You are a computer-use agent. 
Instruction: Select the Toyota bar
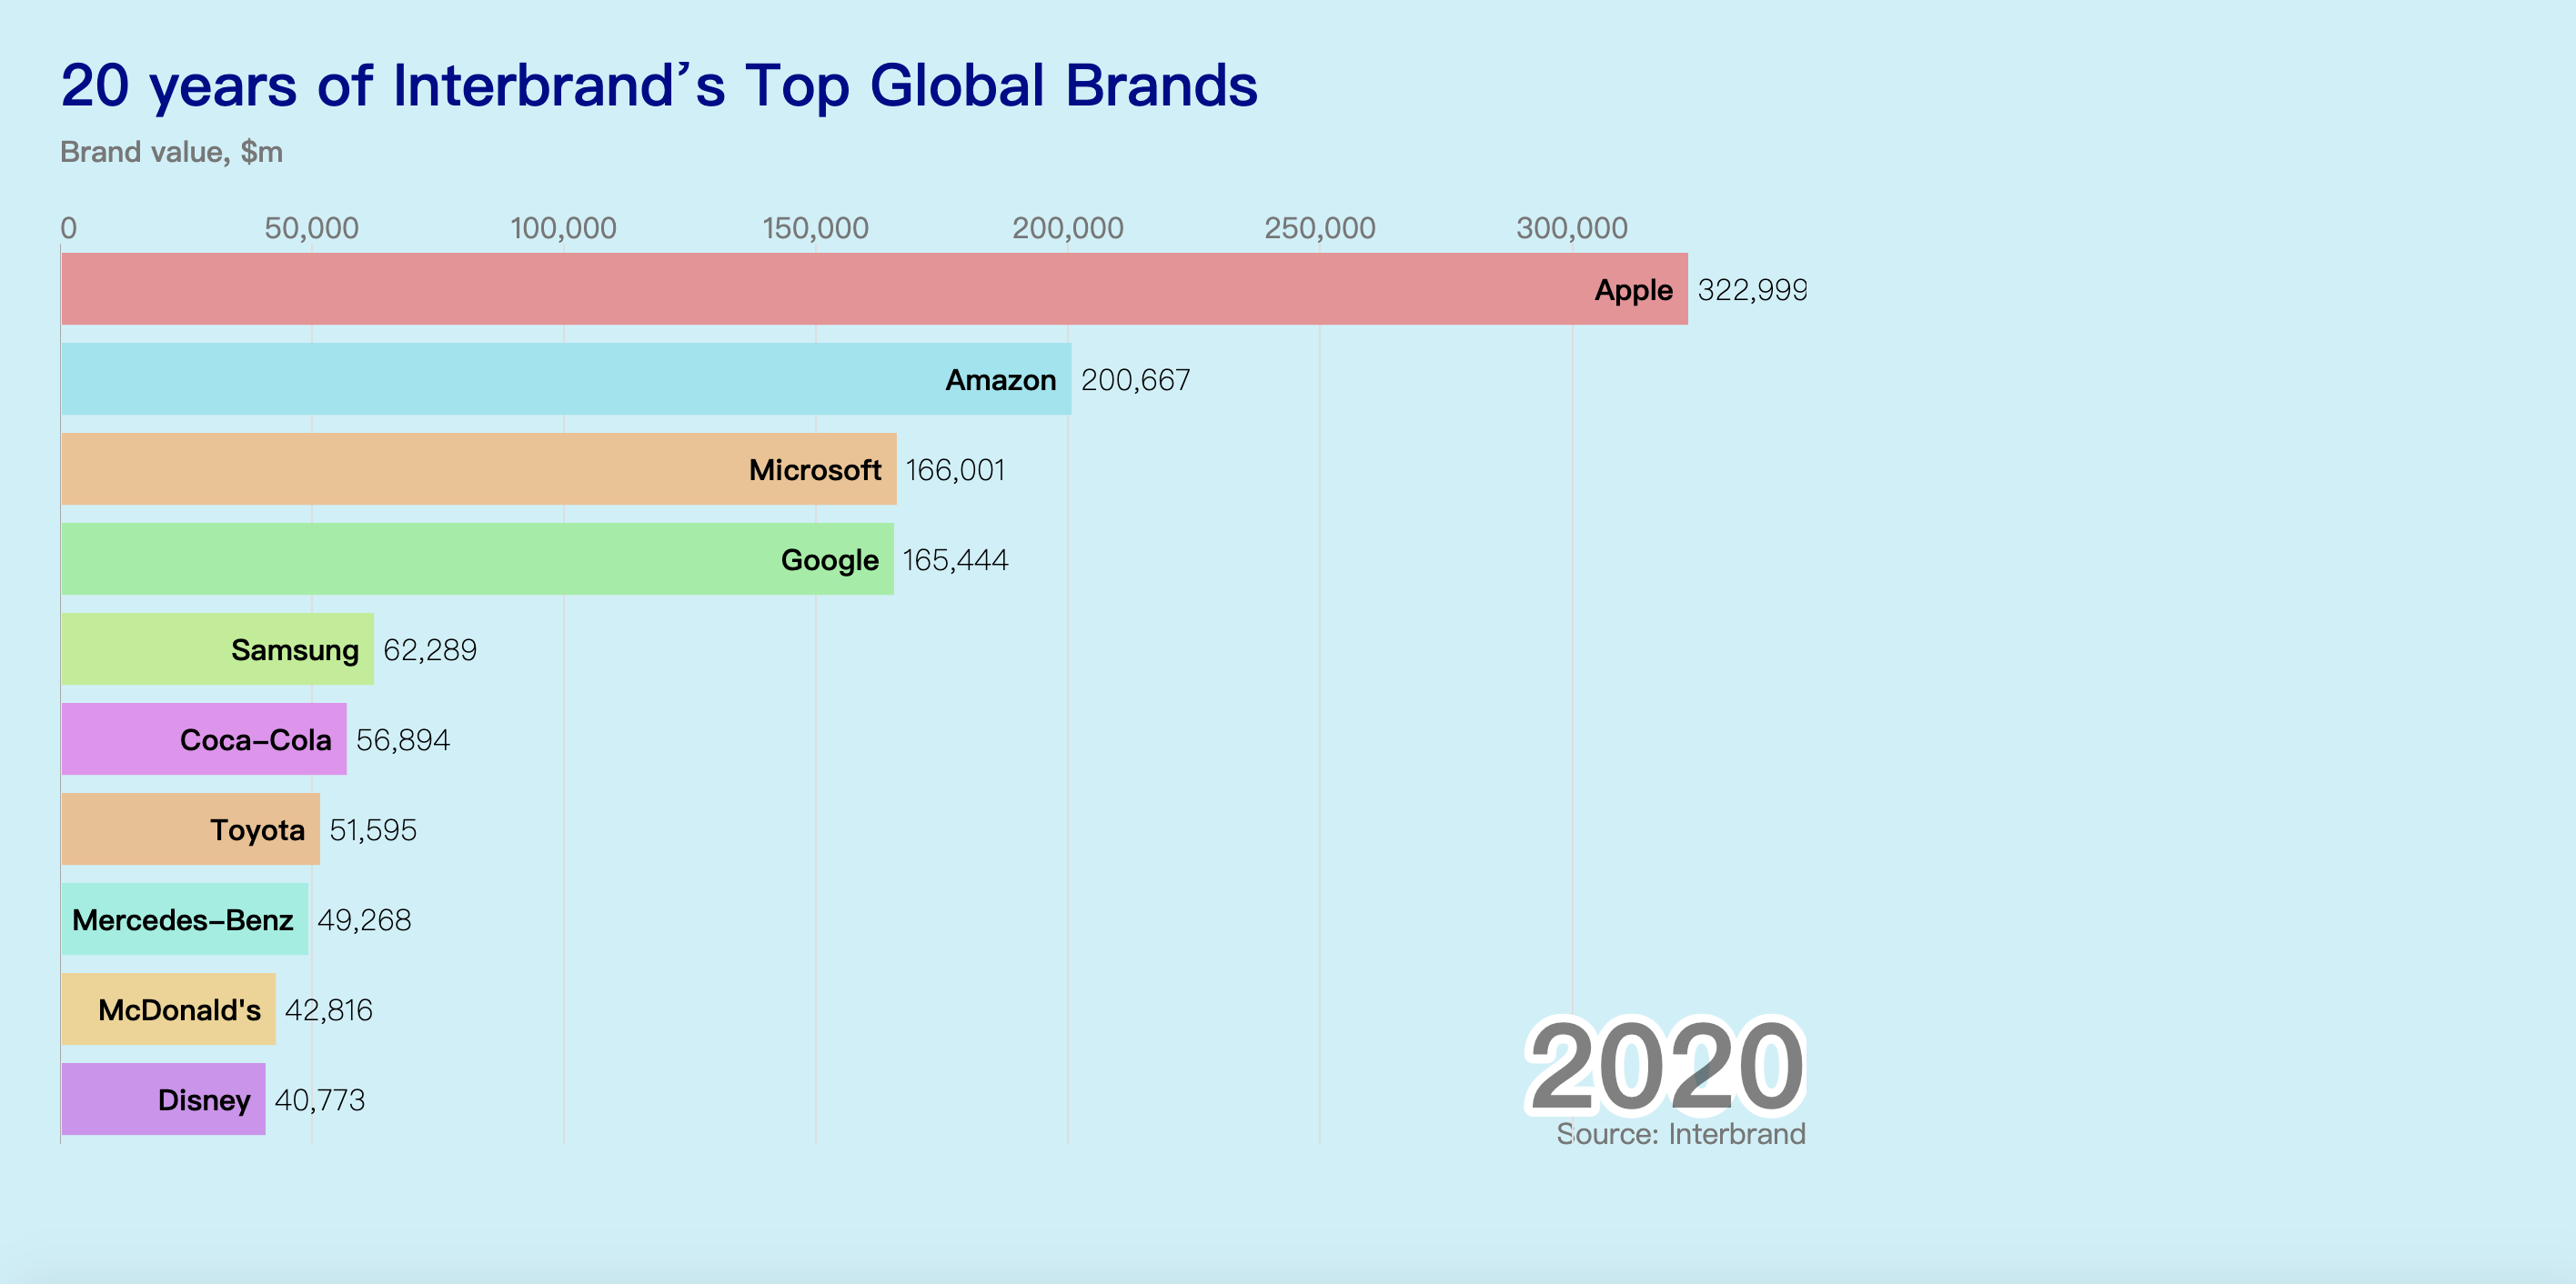click(190, 829)
